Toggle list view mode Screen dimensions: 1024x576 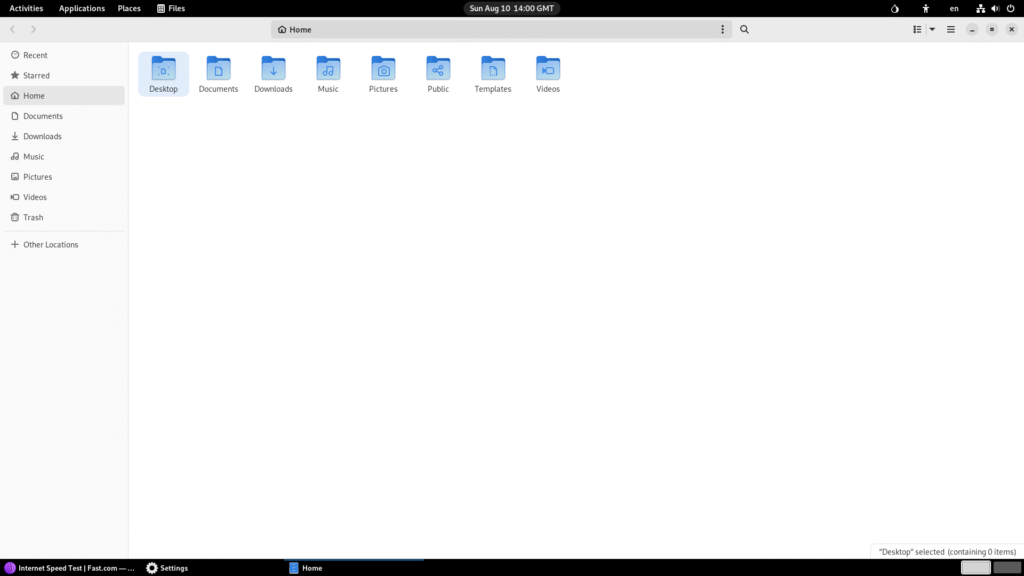(x=917, y=30)
